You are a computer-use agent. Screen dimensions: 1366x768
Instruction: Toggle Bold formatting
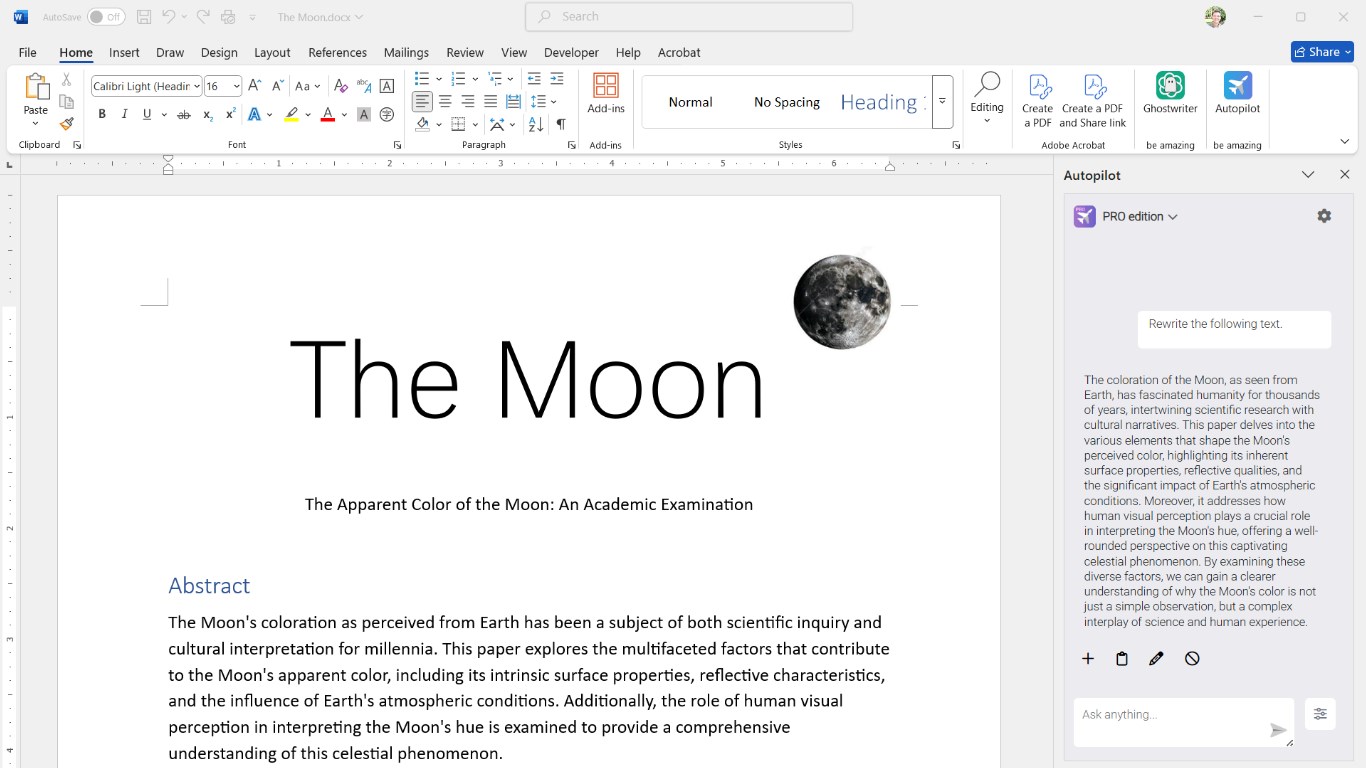point(102,115)
